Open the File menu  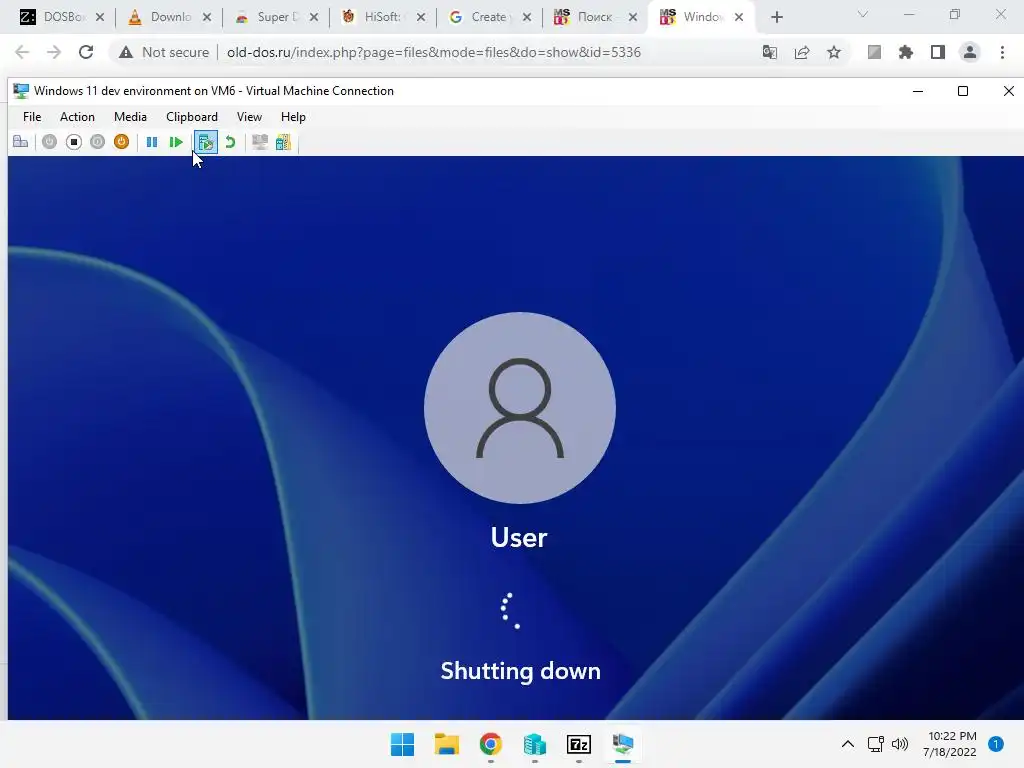tap(32, 117)
